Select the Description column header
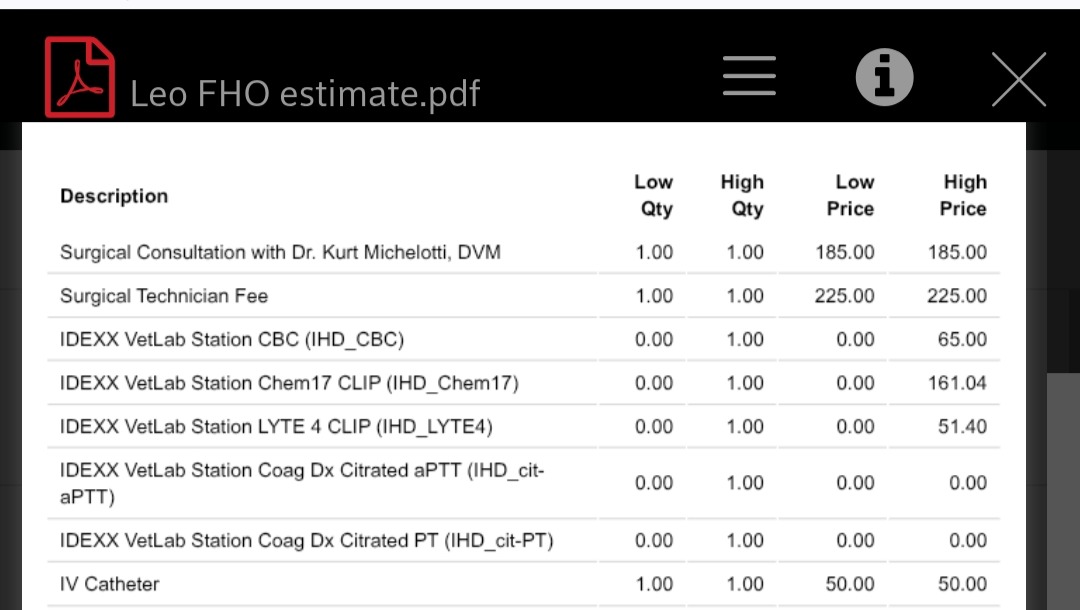Viewport: 1080px width, 610px height. tap(114, 196)
